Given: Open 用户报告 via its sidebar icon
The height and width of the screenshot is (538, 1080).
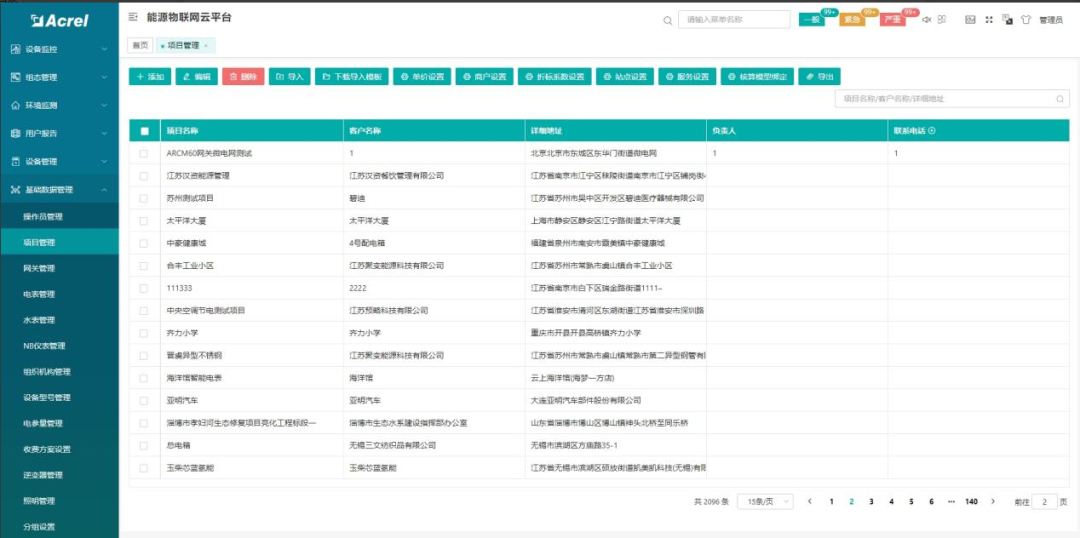Looking at the screenshot, I should (x=15, y=134).
